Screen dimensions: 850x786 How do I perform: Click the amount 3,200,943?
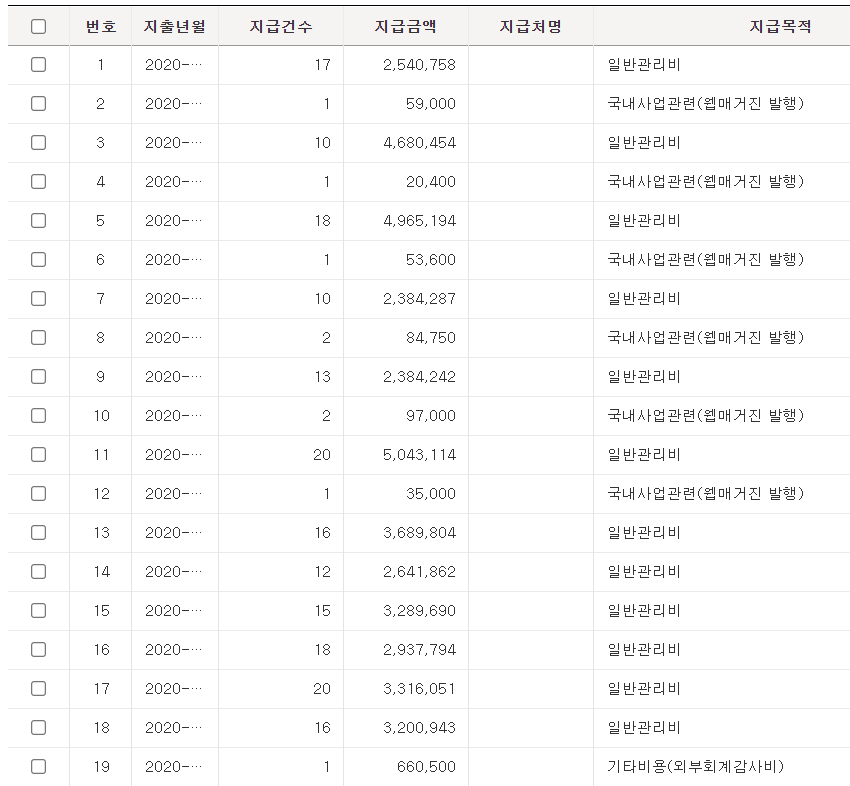click(419, 728)
